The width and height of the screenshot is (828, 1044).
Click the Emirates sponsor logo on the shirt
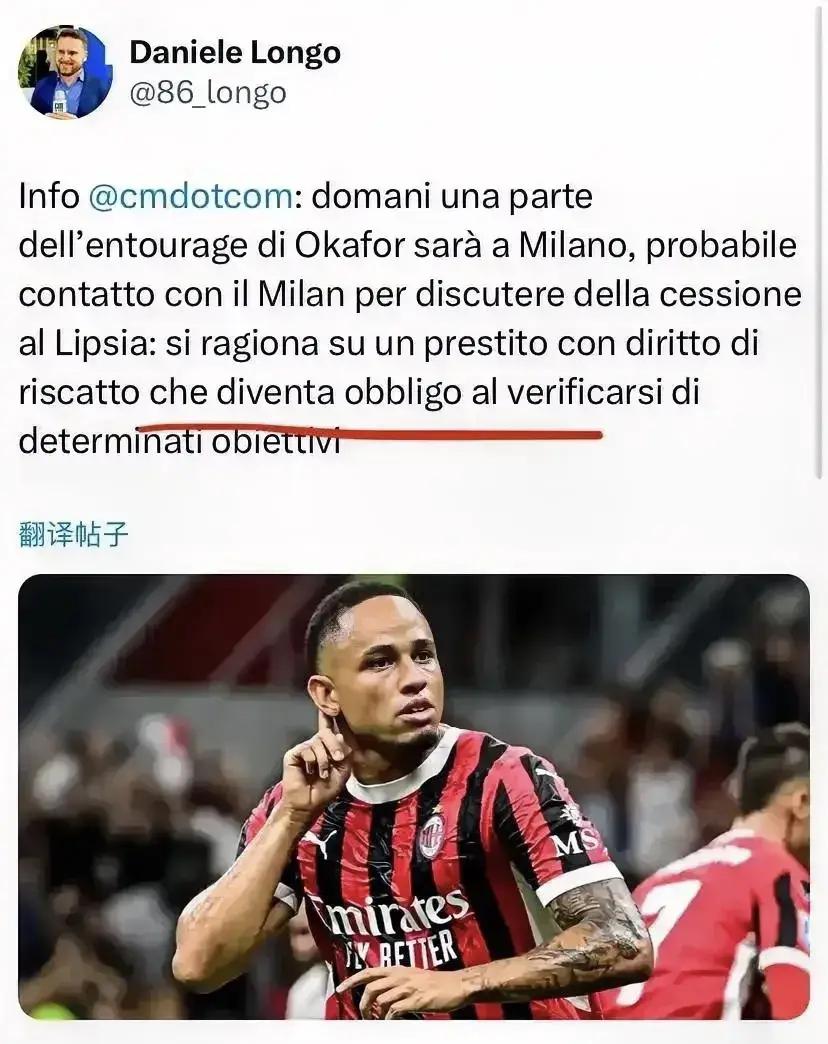coord(395,915)
